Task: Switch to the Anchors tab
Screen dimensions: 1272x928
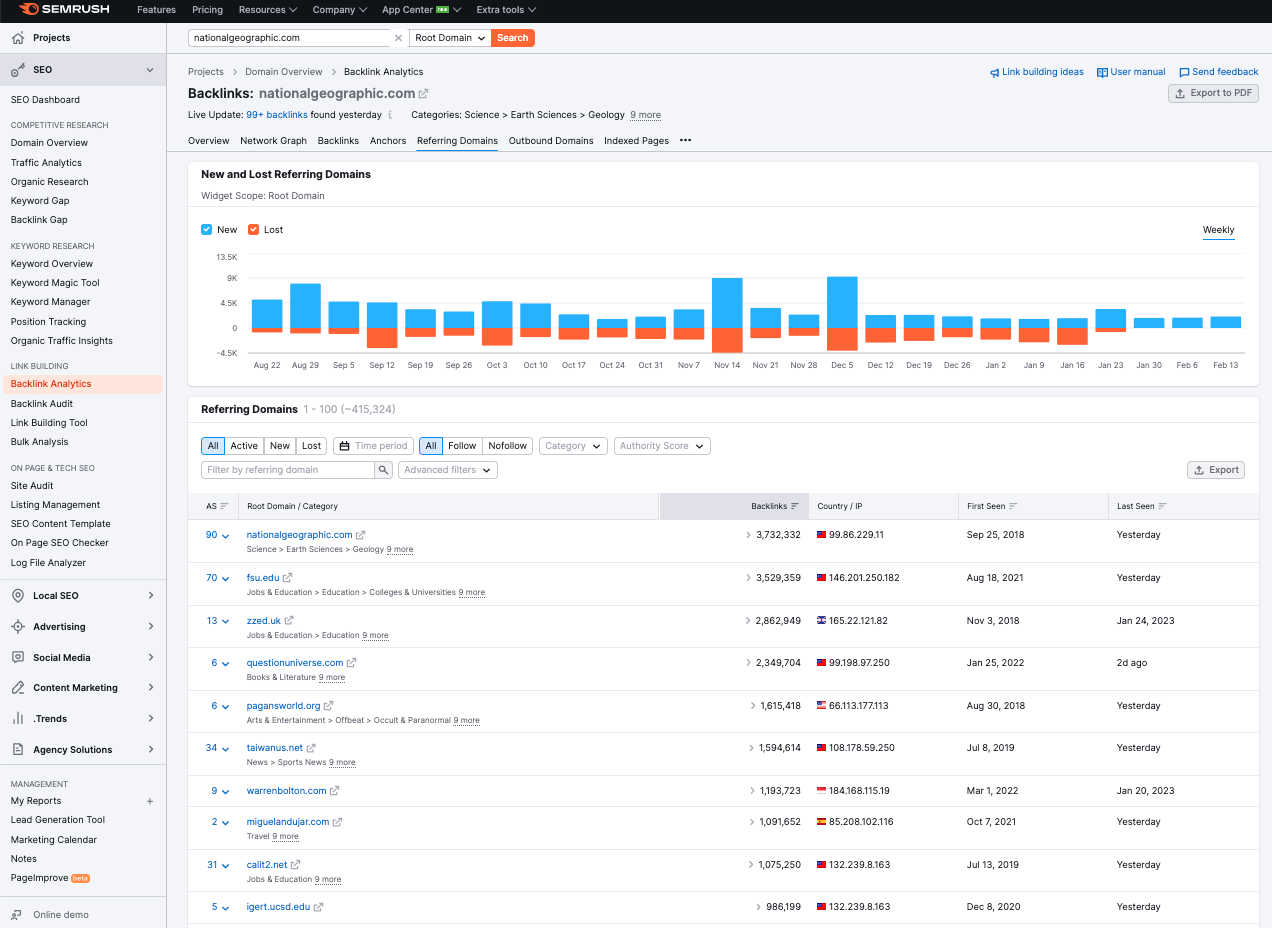Action: (x=388, y=141)
